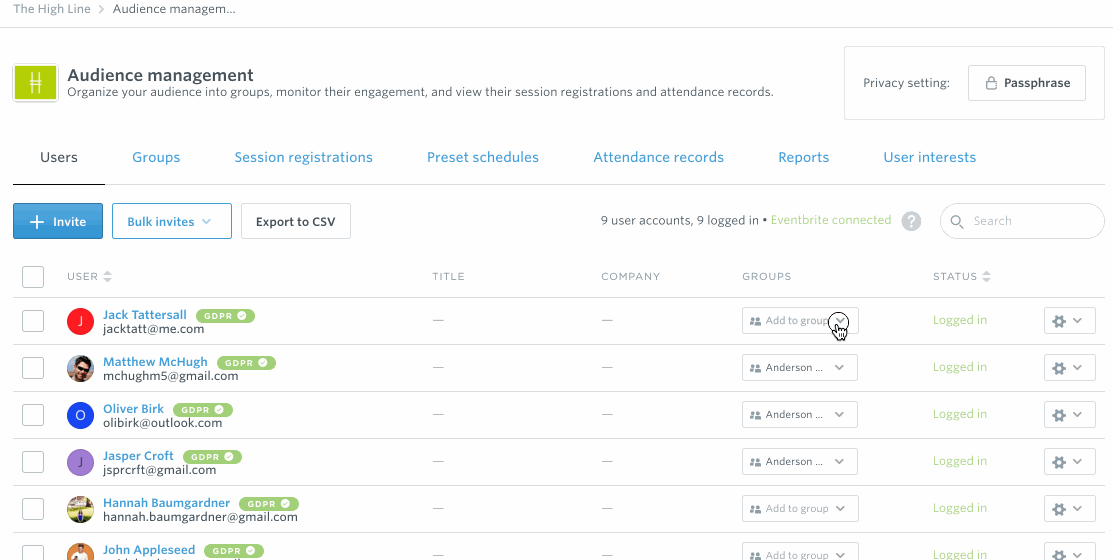Image resolution: width=1113 pixels, height=560 pixels.
Task: Open the gear menu for Jack Tattersall
Action: [x=1070, y=321]
